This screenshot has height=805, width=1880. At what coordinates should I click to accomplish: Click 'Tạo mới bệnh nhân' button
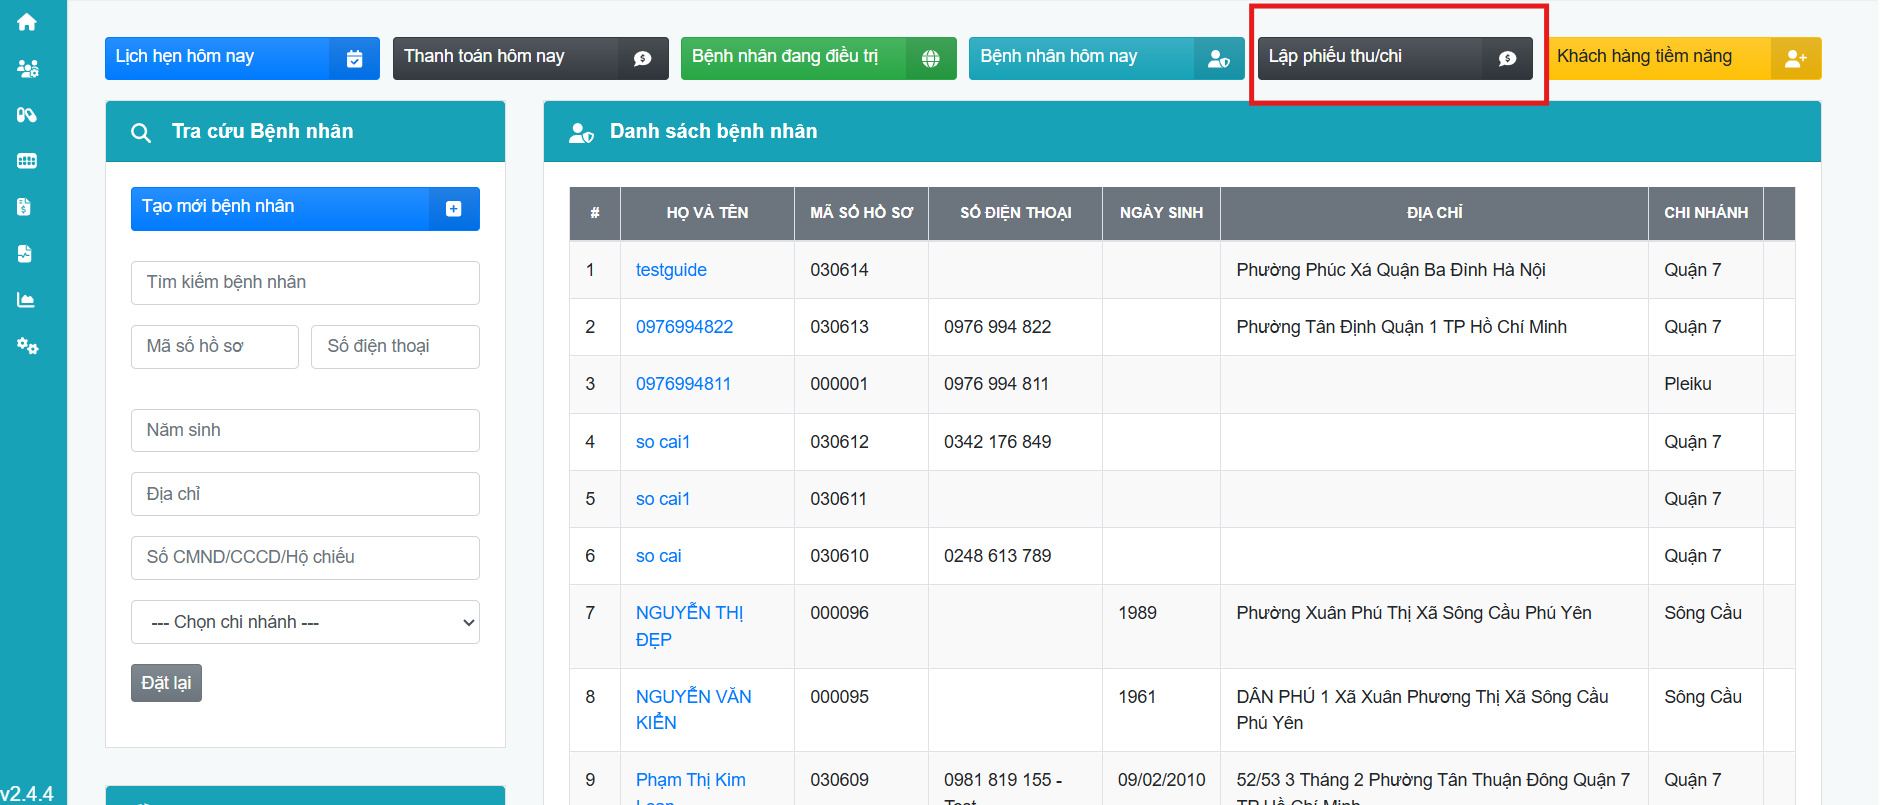pos(305,208)
